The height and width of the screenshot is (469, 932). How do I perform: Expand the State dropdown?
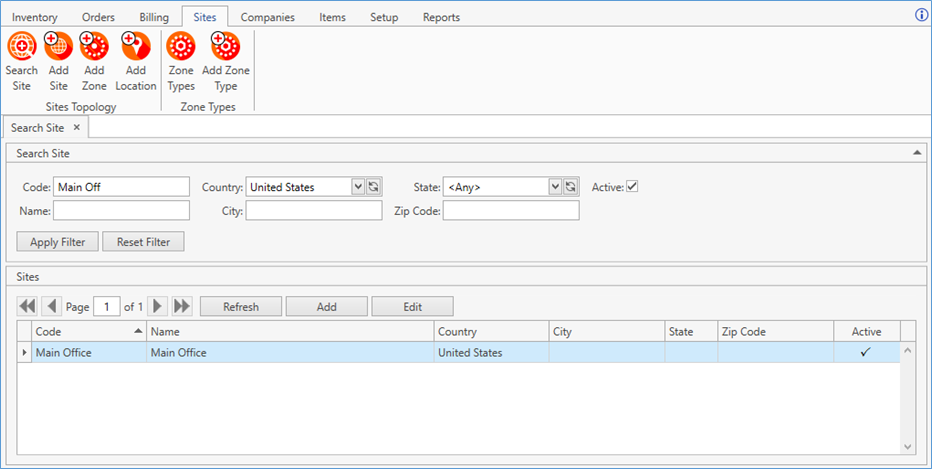pyautogui.click(x=555, y=187)
